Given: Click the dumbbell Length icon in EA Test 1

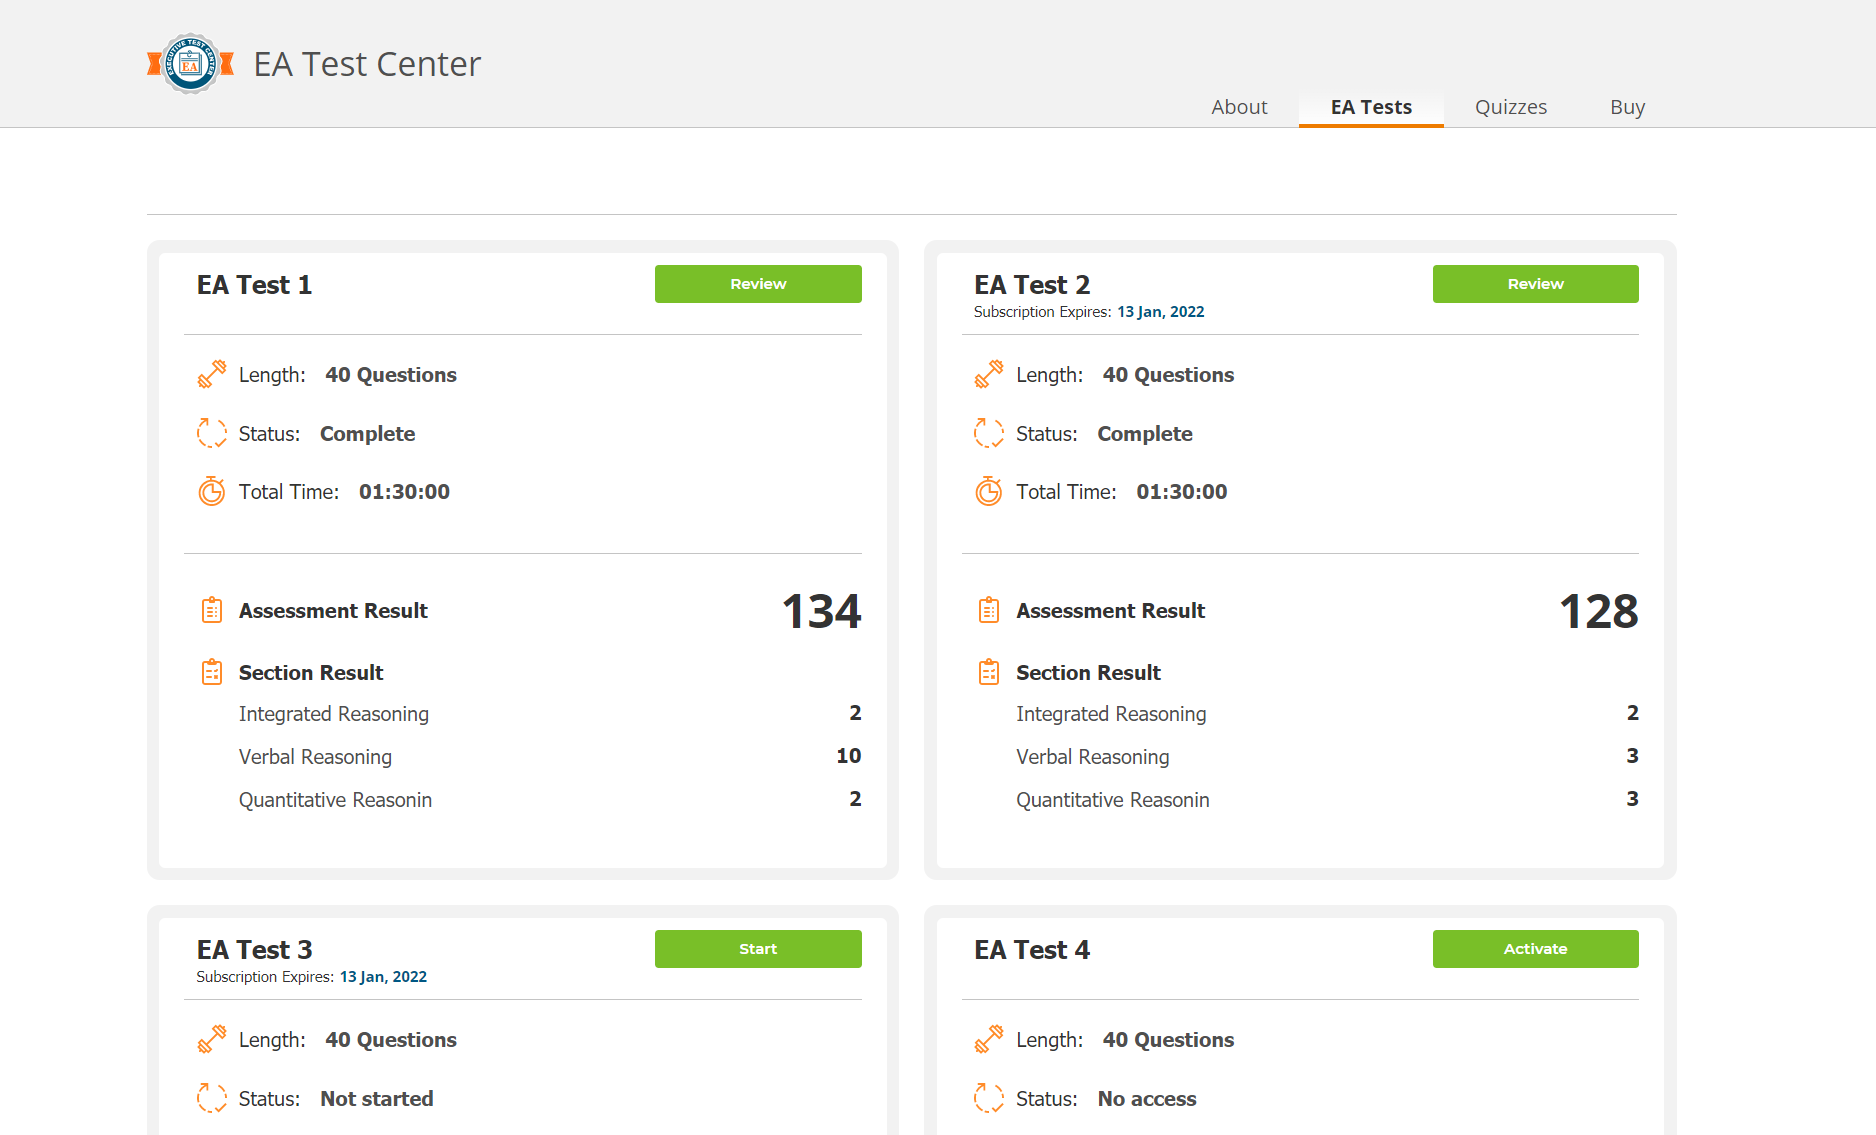Looking at the screenshot, I should 212,375.
